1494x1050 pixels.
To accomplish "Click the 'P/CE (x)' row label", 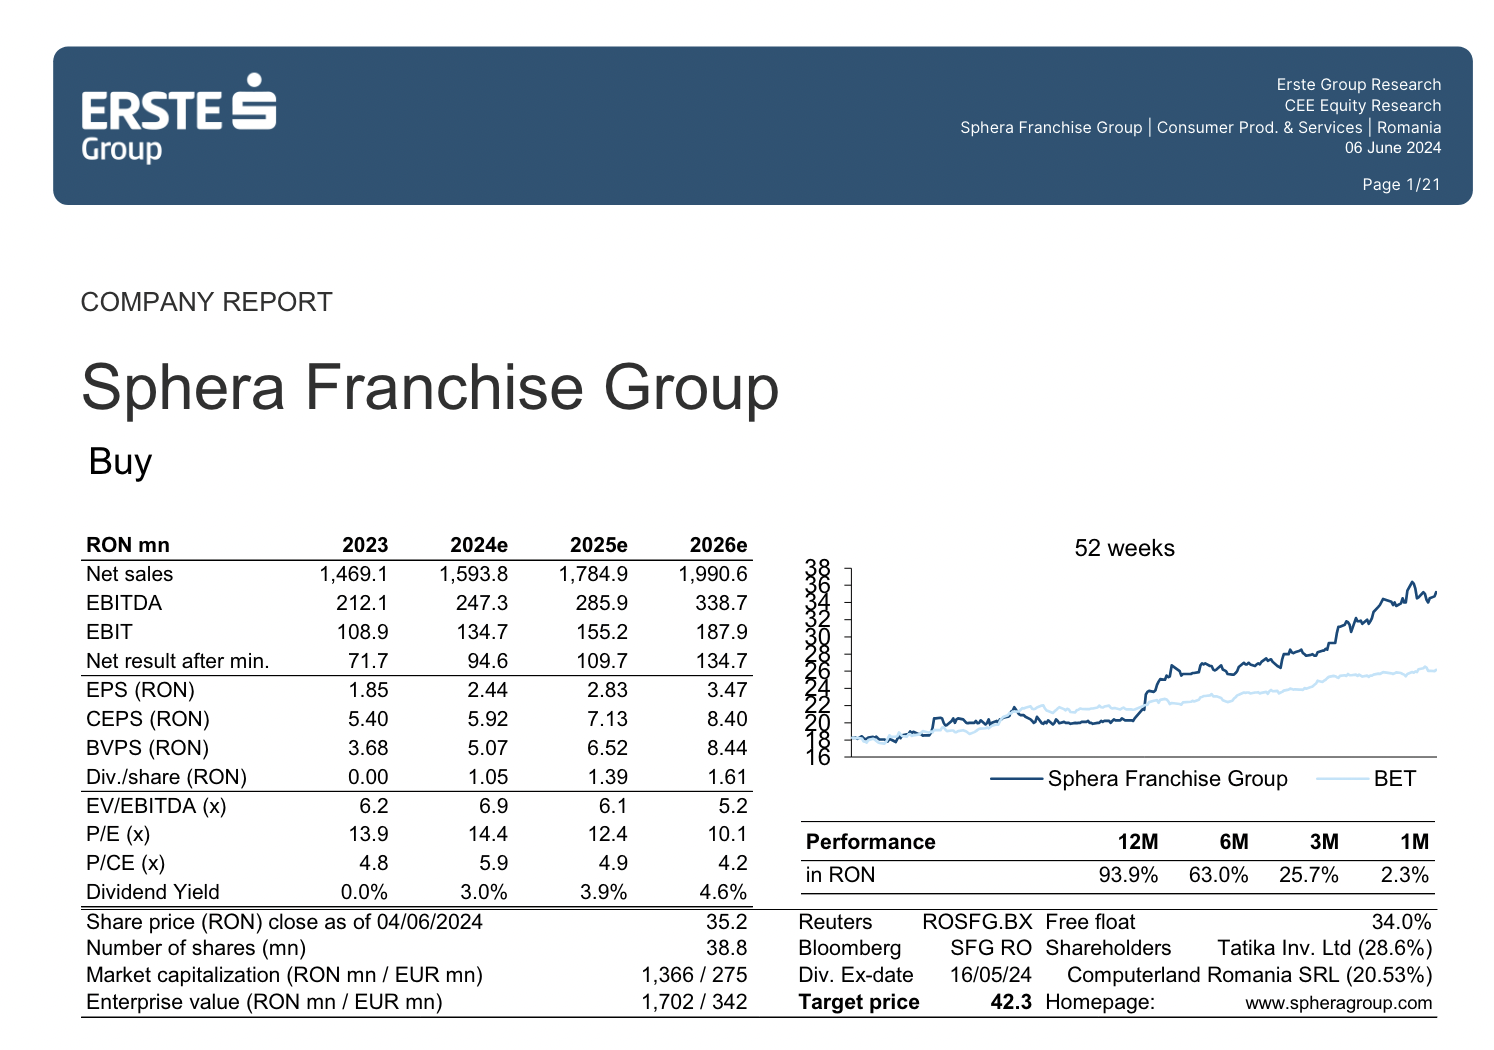I will 125,863.
